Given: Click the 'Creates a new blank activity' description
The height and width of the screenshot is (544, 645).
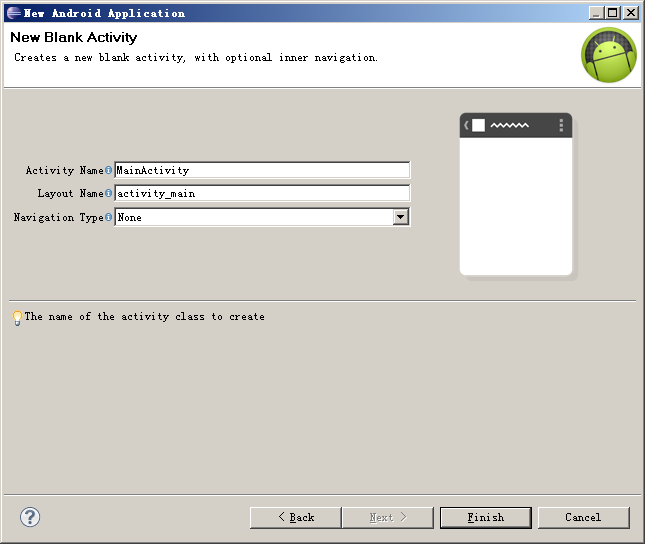Looking at the screenshot, I should 196,58.
